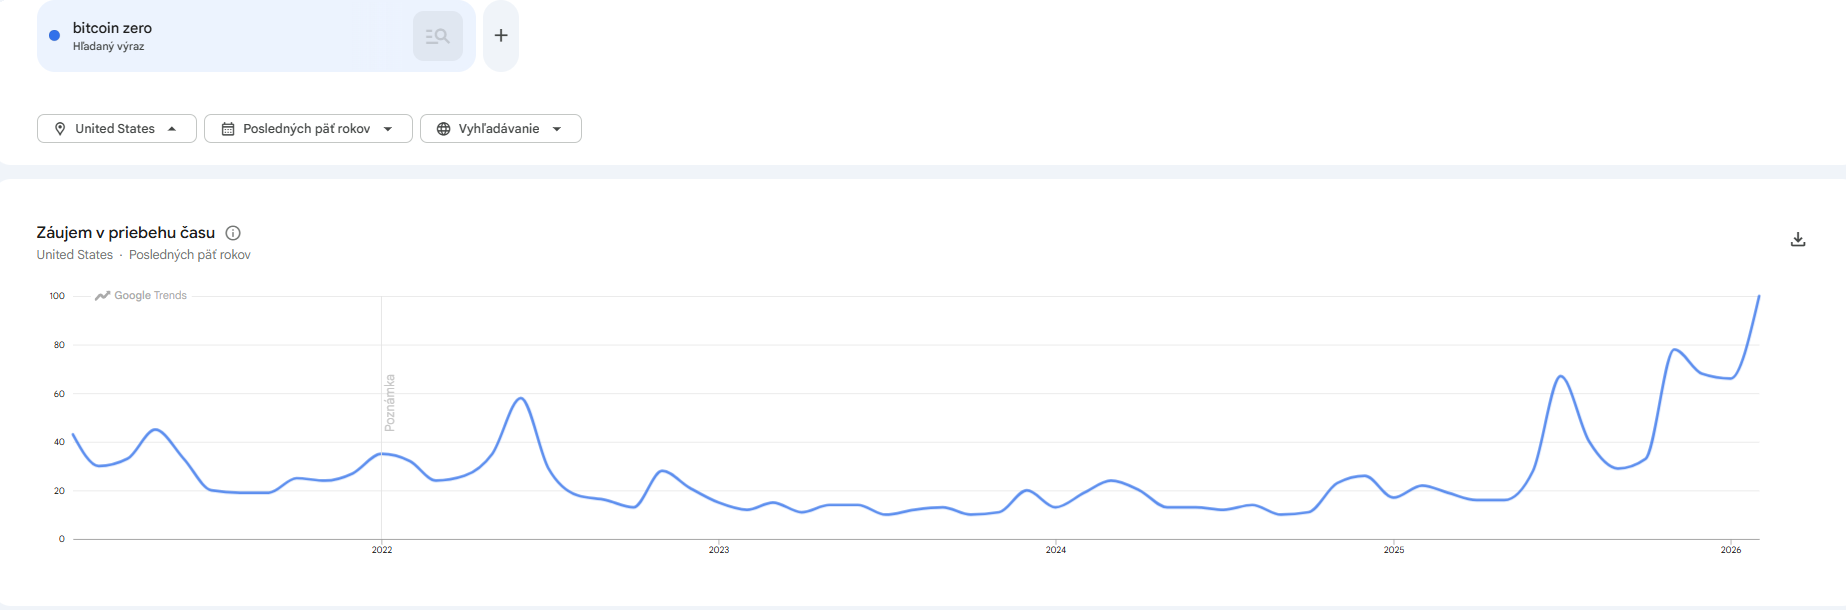Click the 100 value on the vertical axis
This screenshot has width=1846, height=610.
pos(57,296)
